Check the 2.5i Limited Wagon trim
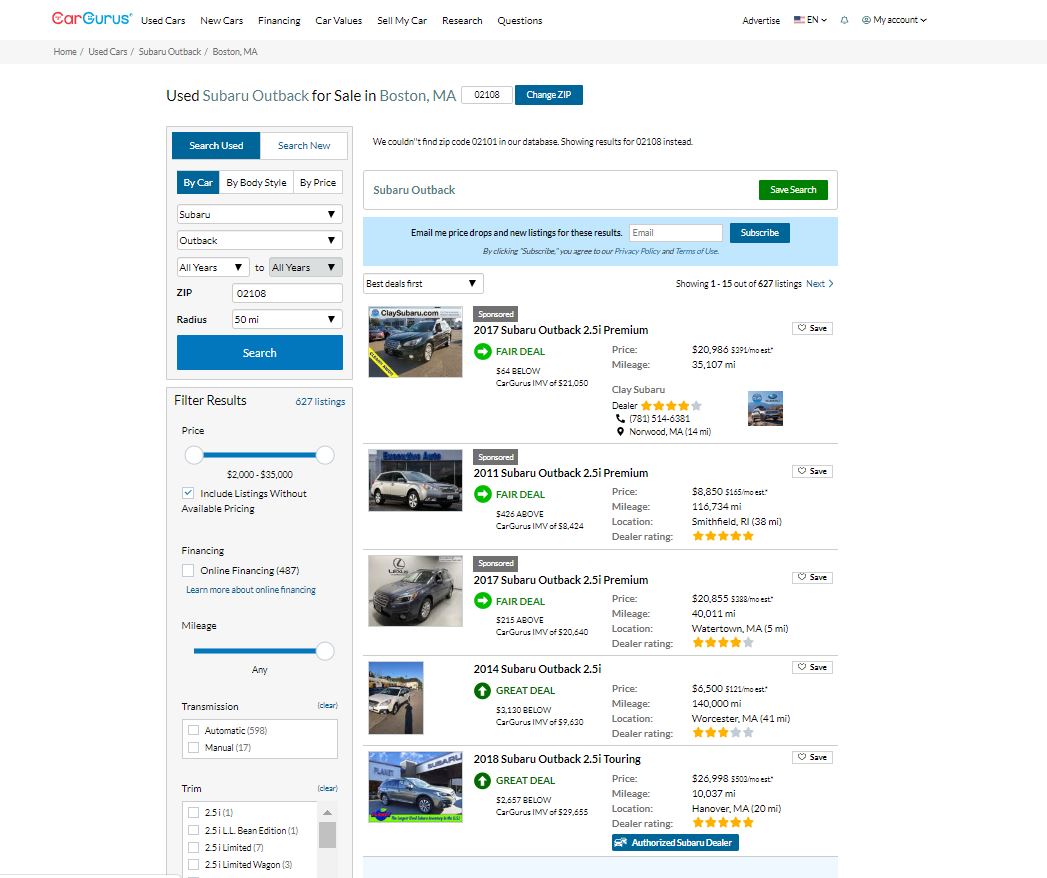This screenshot has width=1047, height=878. [194, 865]
